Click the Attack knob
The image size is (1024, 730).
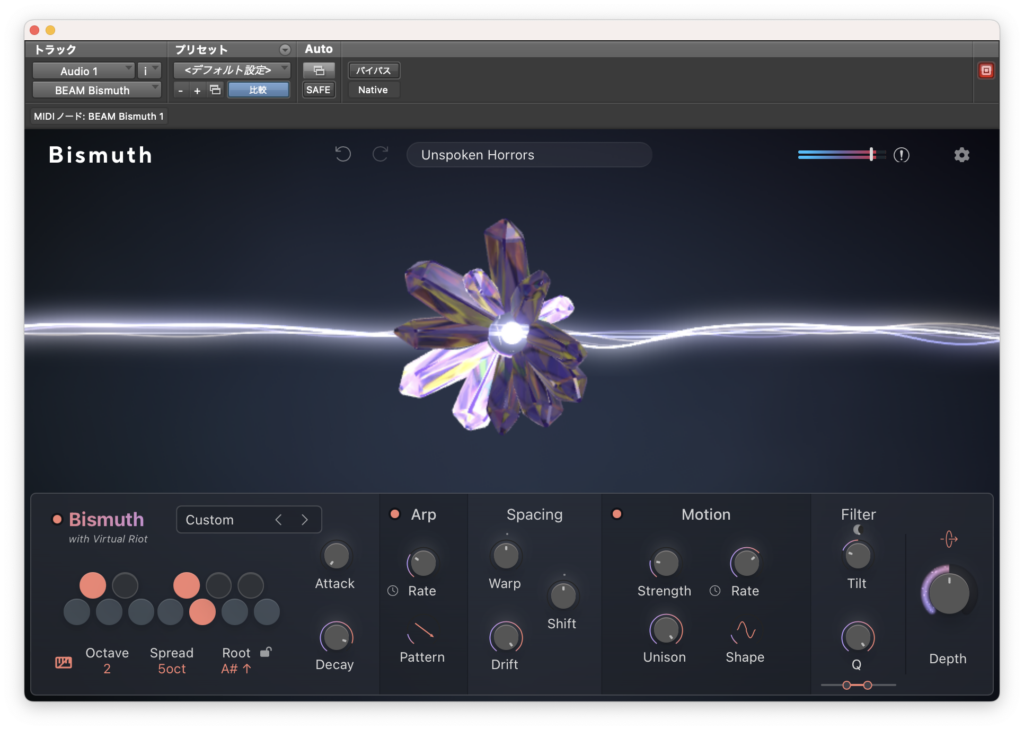click(x=336, y=555)
